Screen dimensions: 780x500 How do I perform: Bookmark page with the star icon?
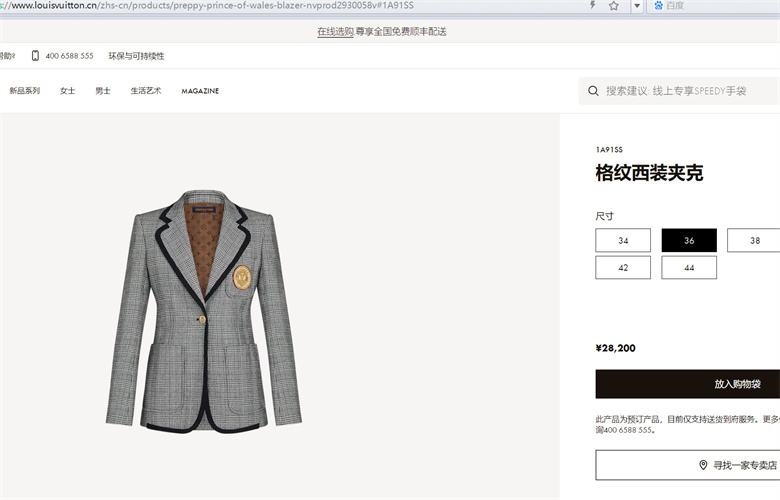[x=614, y=5]
